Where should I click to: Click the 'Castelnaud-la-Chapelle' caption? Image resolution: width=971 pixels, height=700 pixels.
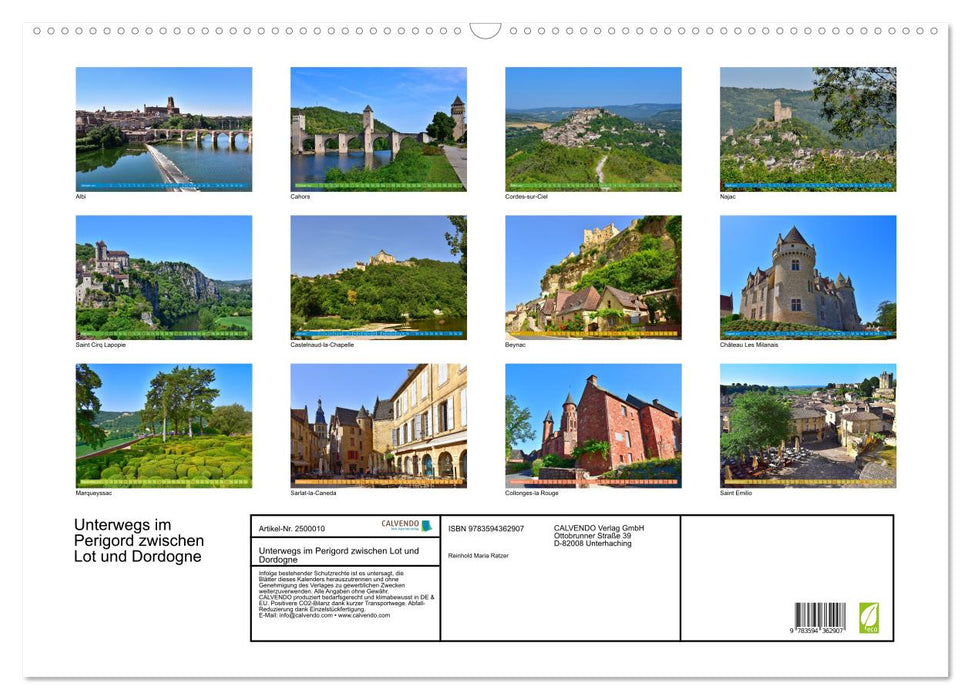click(x=322, y=344)
